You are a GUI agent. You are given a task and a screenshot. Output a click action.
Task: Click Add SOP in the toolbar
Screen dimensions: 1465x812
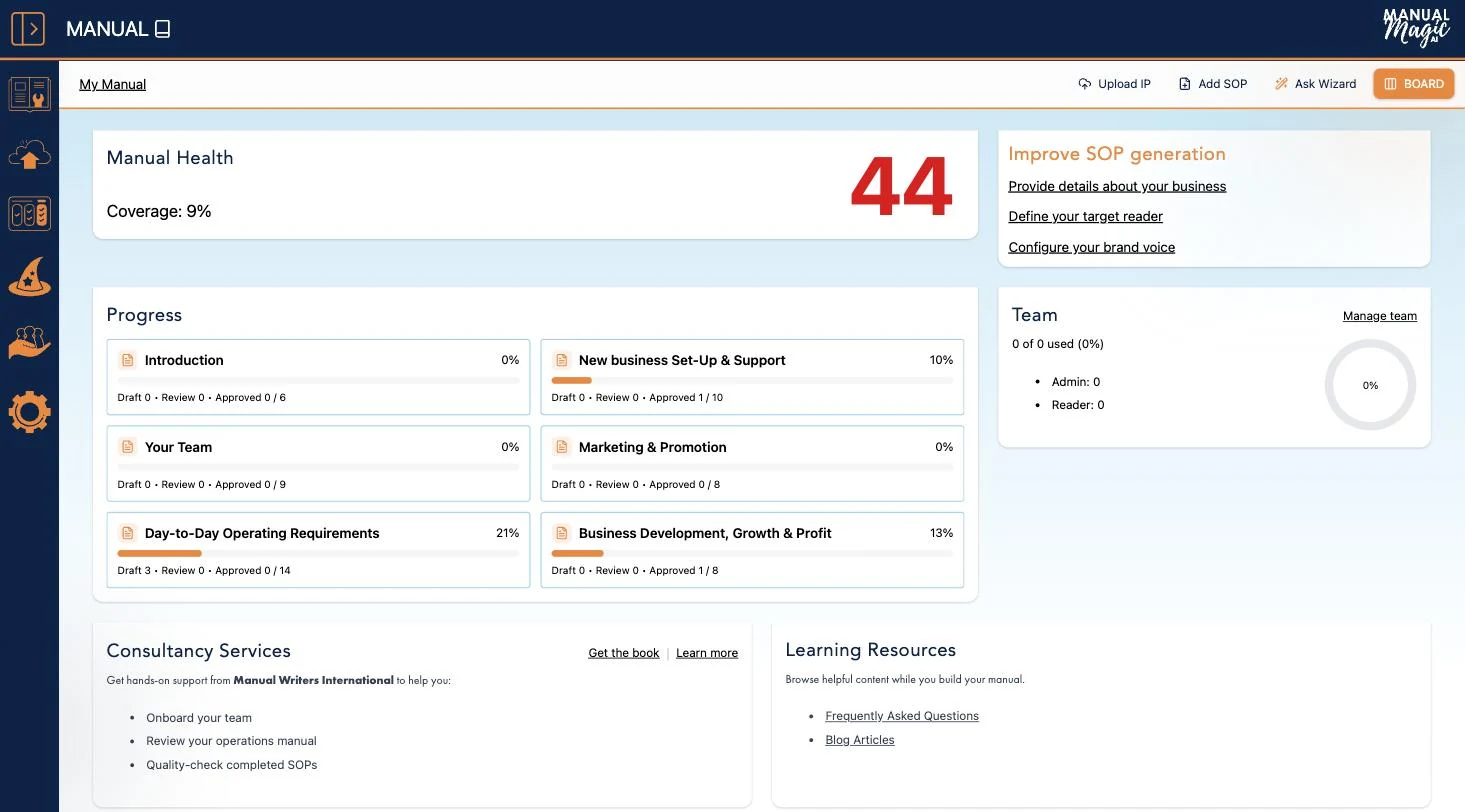[1213, 84]
